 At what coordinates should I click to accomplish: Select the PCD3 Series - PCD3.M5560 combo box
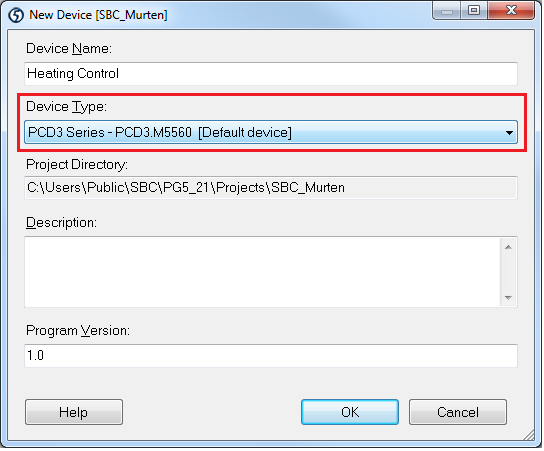271,133
